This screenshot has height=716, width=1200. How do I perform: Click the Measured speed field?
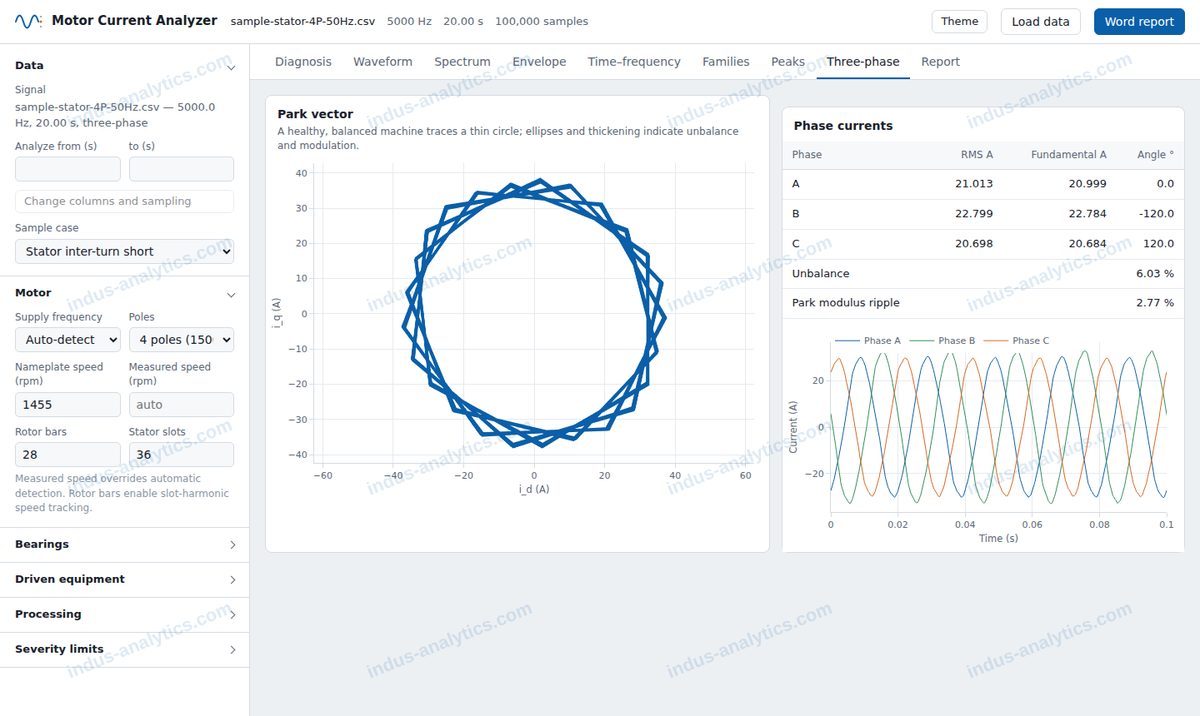click(x=181, y=405)
